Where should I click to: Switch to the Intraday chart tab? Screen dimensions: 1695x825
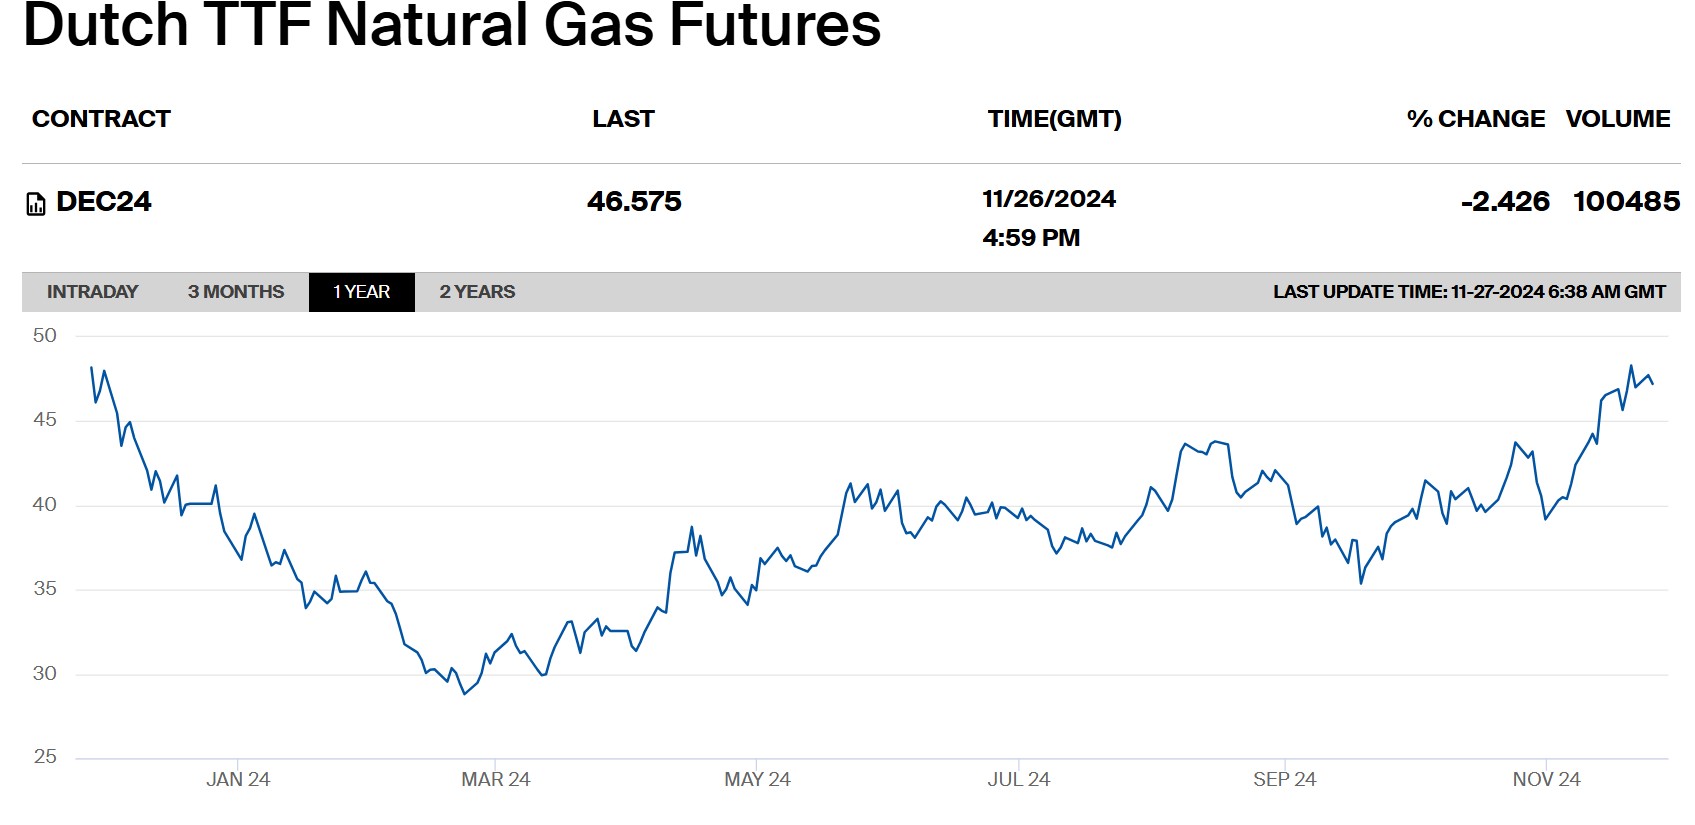point(92,292)
